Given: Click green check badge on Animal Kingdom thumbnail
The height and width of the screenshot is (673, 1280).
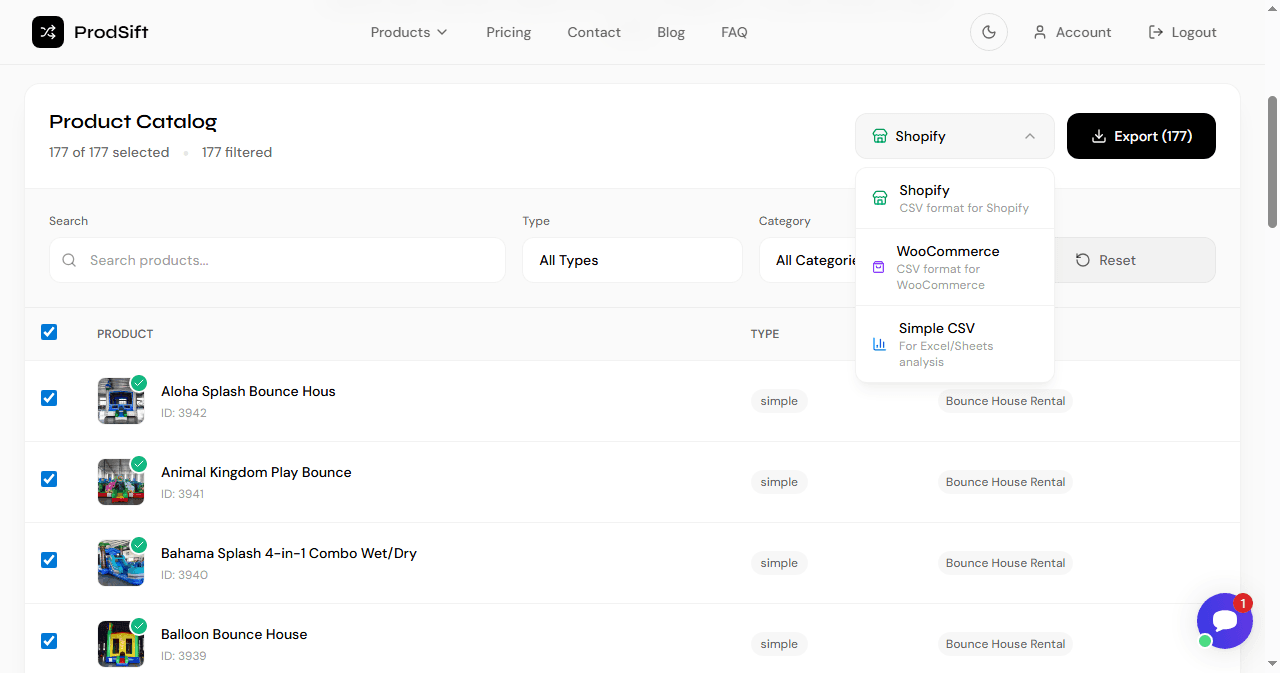Looking at the screenshot, I should pos(139,464).
